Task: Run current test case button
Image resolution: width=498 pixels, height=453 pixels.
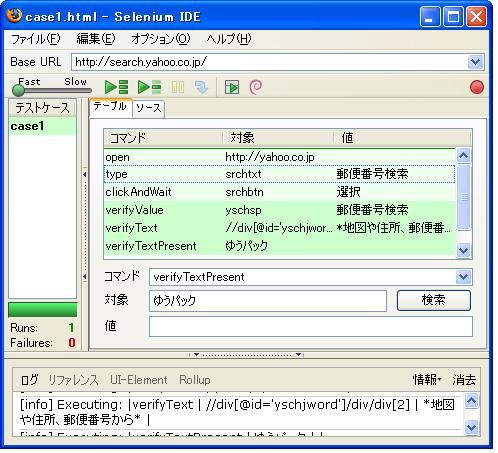Action: click(149, 87)
